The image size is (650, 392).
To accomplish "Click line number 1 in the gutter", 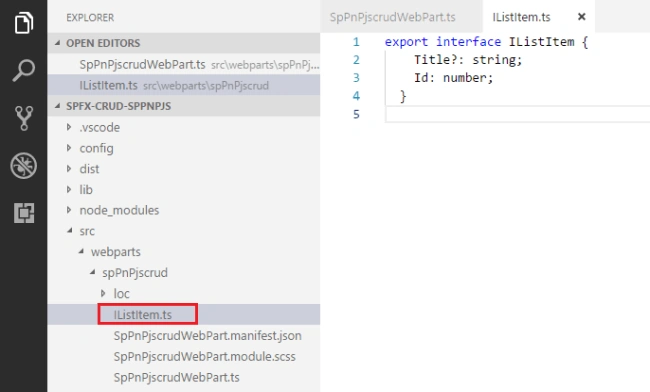I will click(356, 42).
